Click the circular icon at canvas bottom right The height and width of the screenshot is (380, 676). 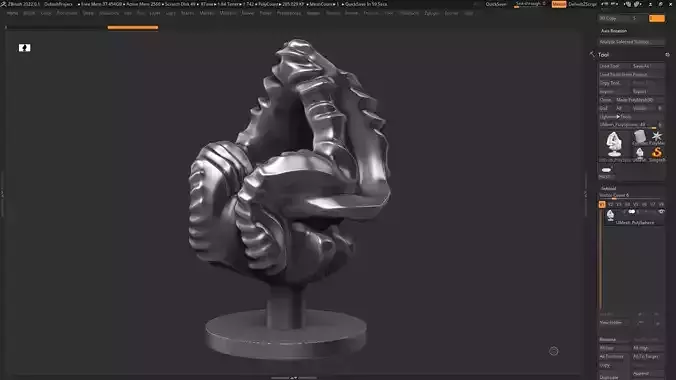click(x=554, y=351)
